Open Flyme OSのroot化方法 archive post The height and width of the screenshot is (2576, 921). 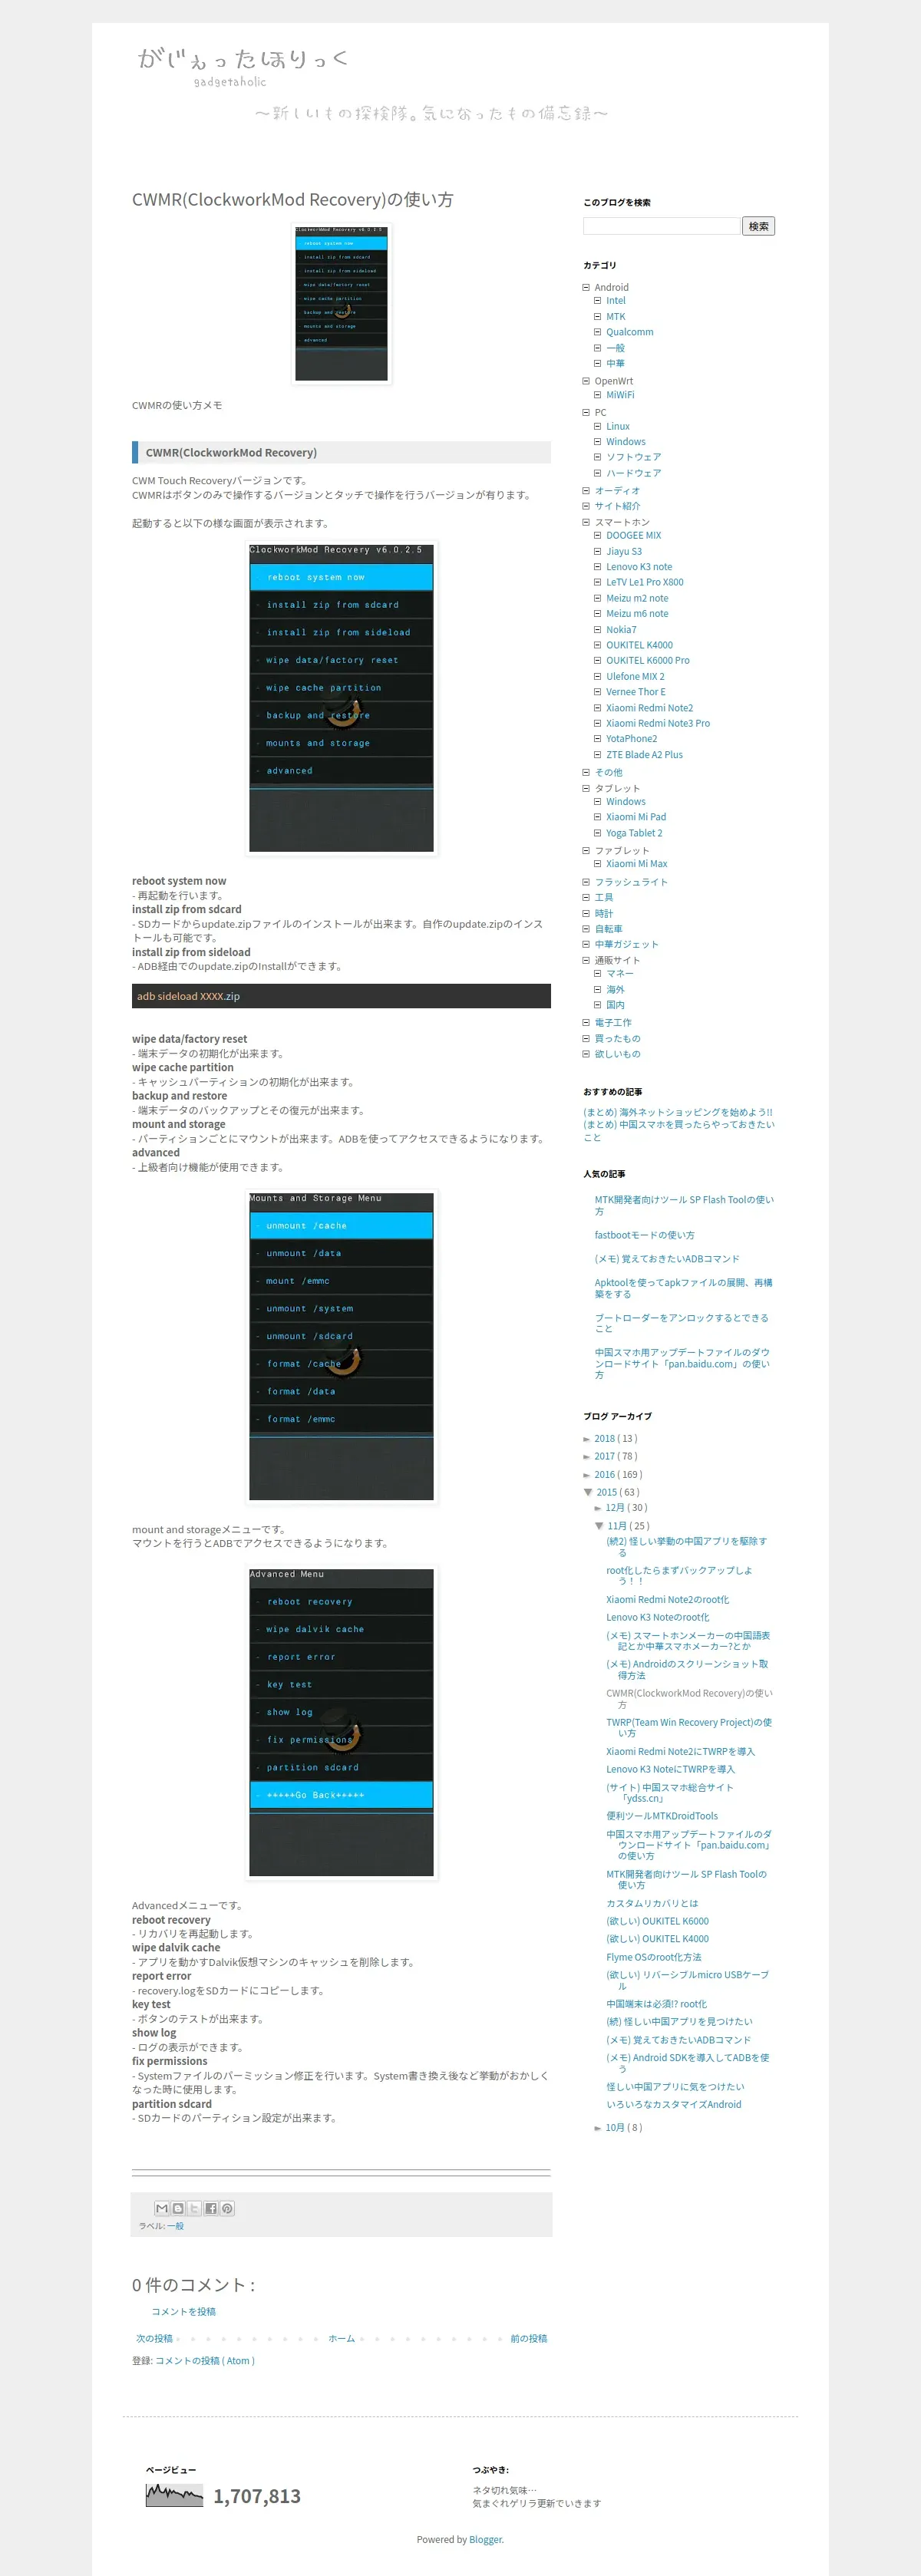pyautogui.click(x=654, y=1957)
